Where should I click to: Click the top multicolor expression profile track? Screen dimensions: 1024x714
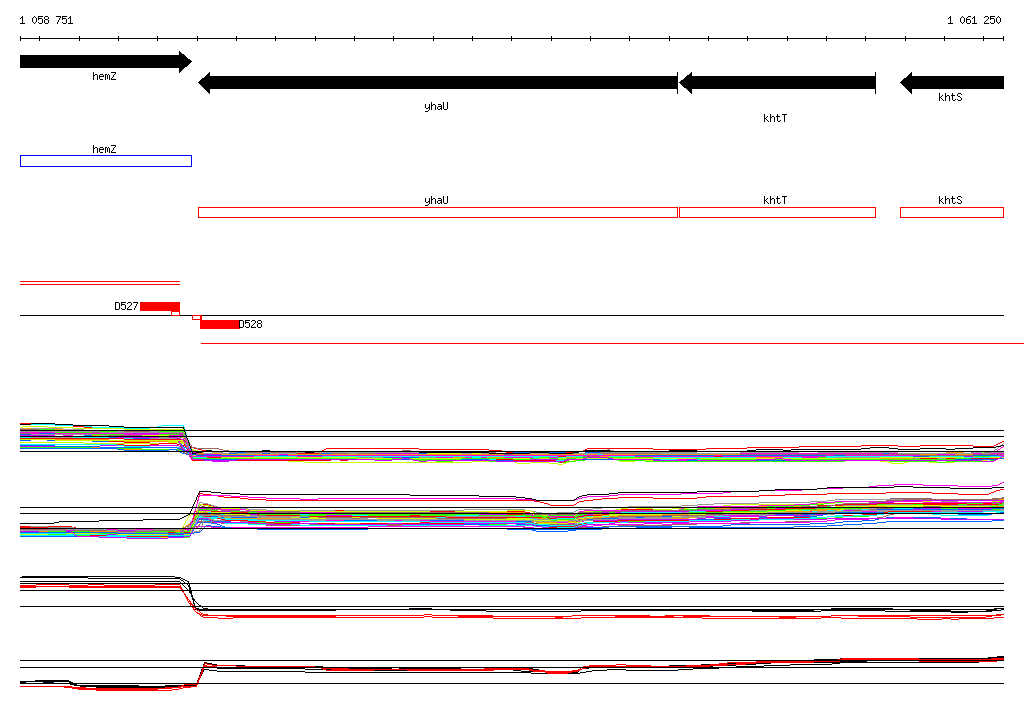point(512,444)
